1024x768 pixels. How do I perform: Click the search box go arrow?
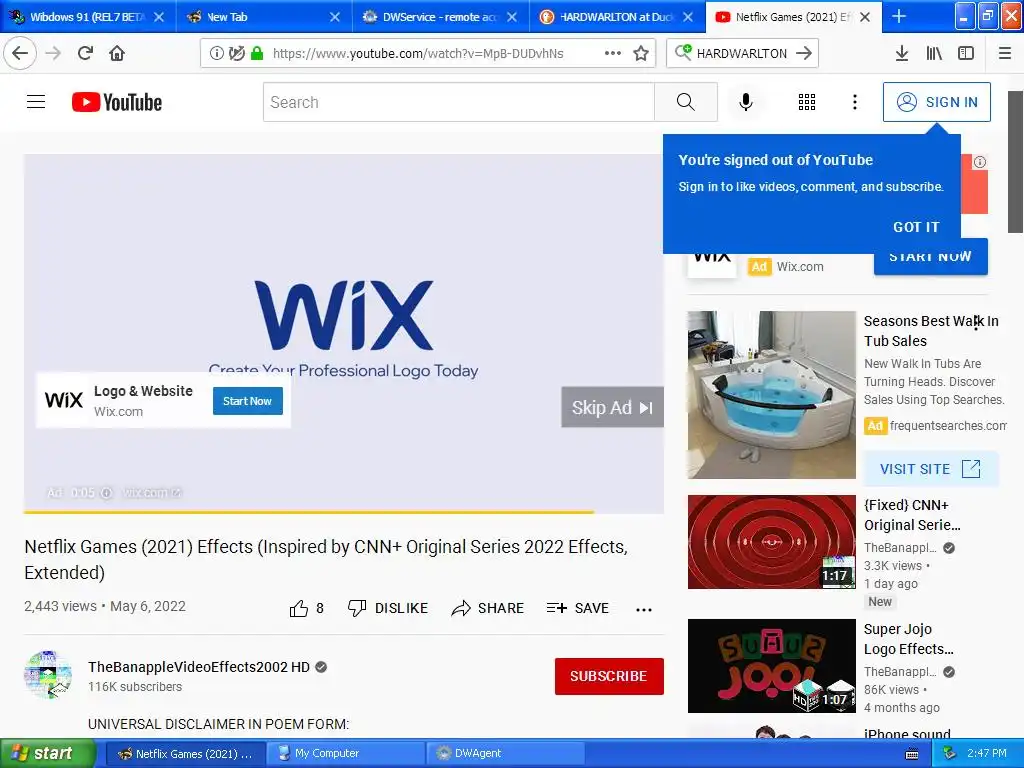(804, 53)
